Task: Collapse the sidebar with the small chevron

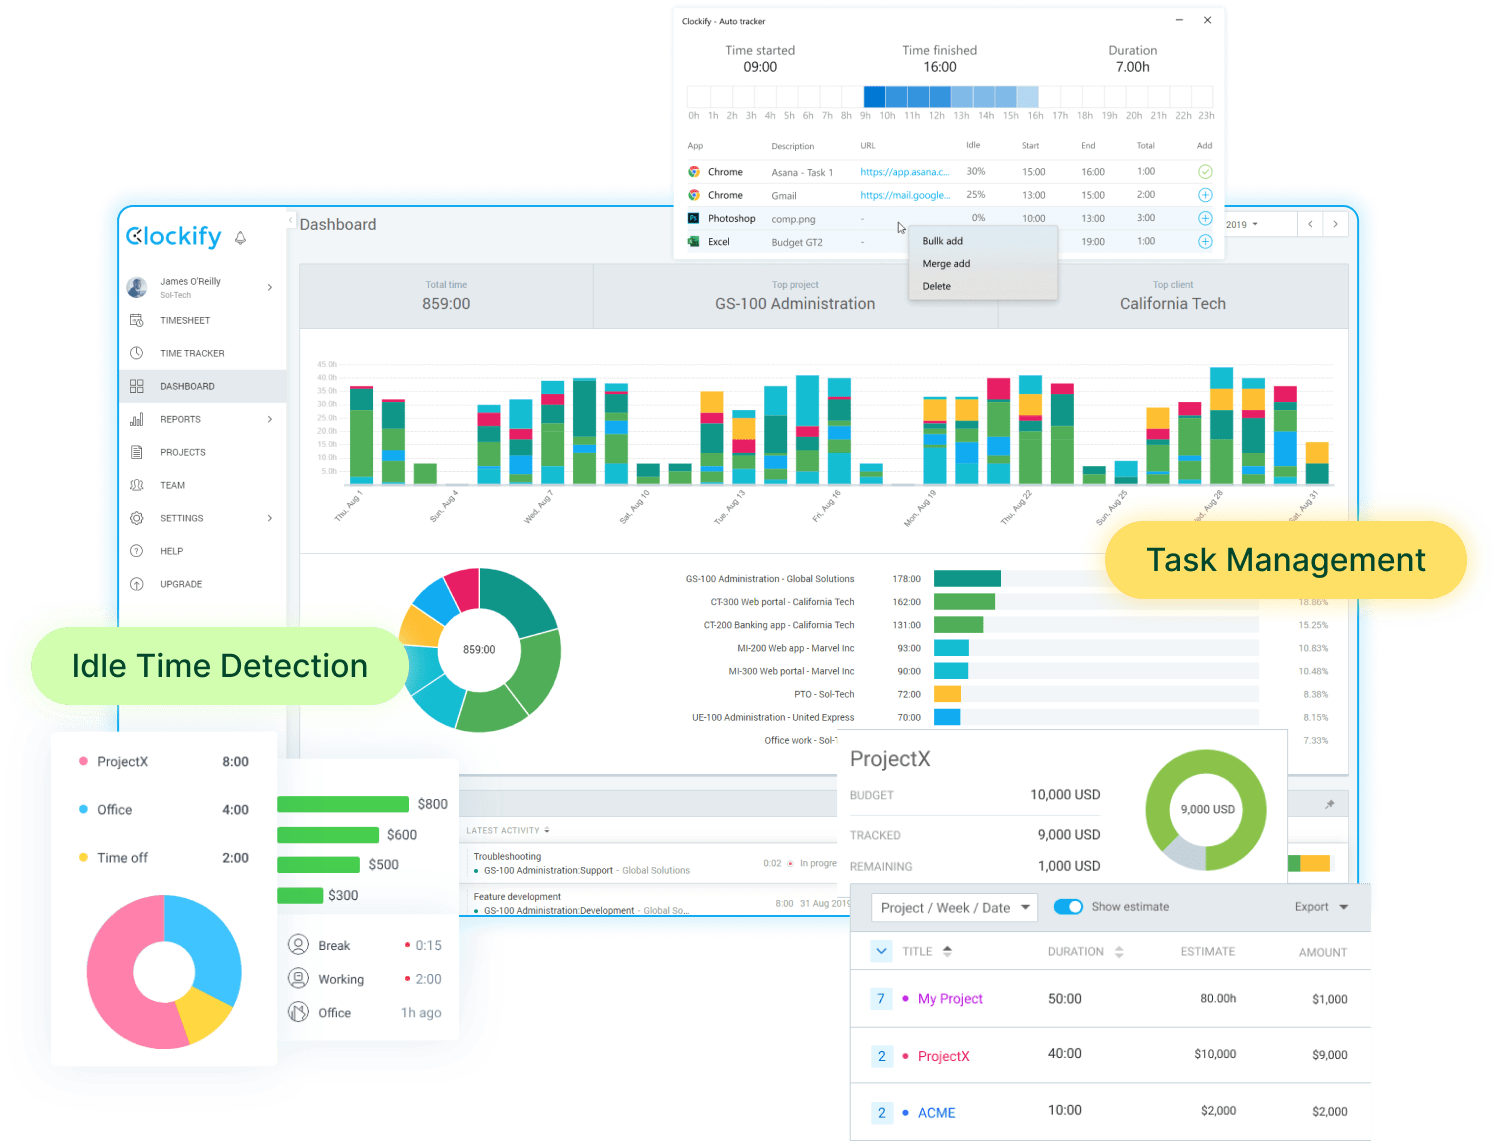Action: point(291,219)
